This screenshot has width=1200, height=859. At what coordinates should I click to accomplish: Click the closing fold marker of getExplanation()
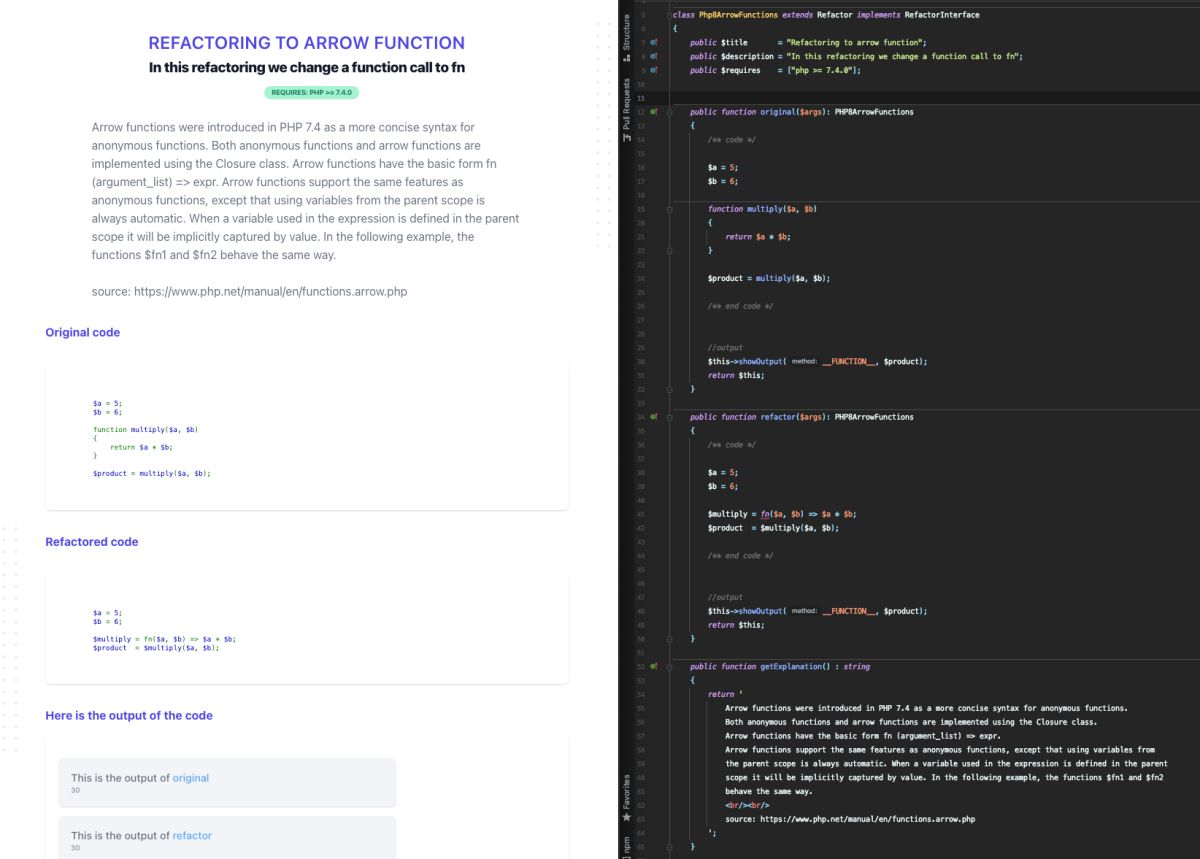[x=670, y=846]
